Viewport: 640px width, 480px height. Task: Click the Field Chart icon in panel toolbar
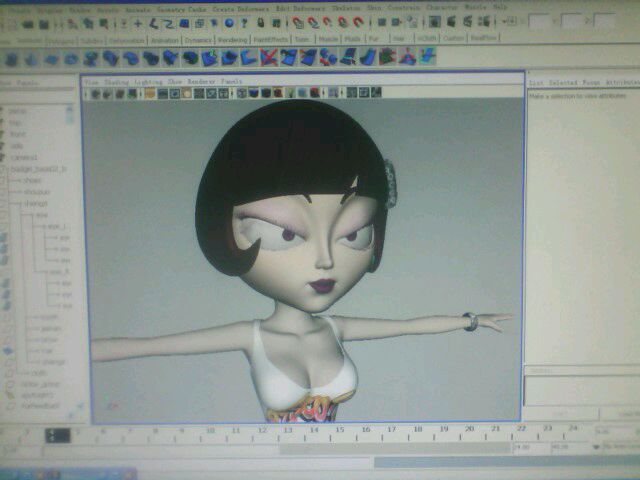tap(199, 93)
